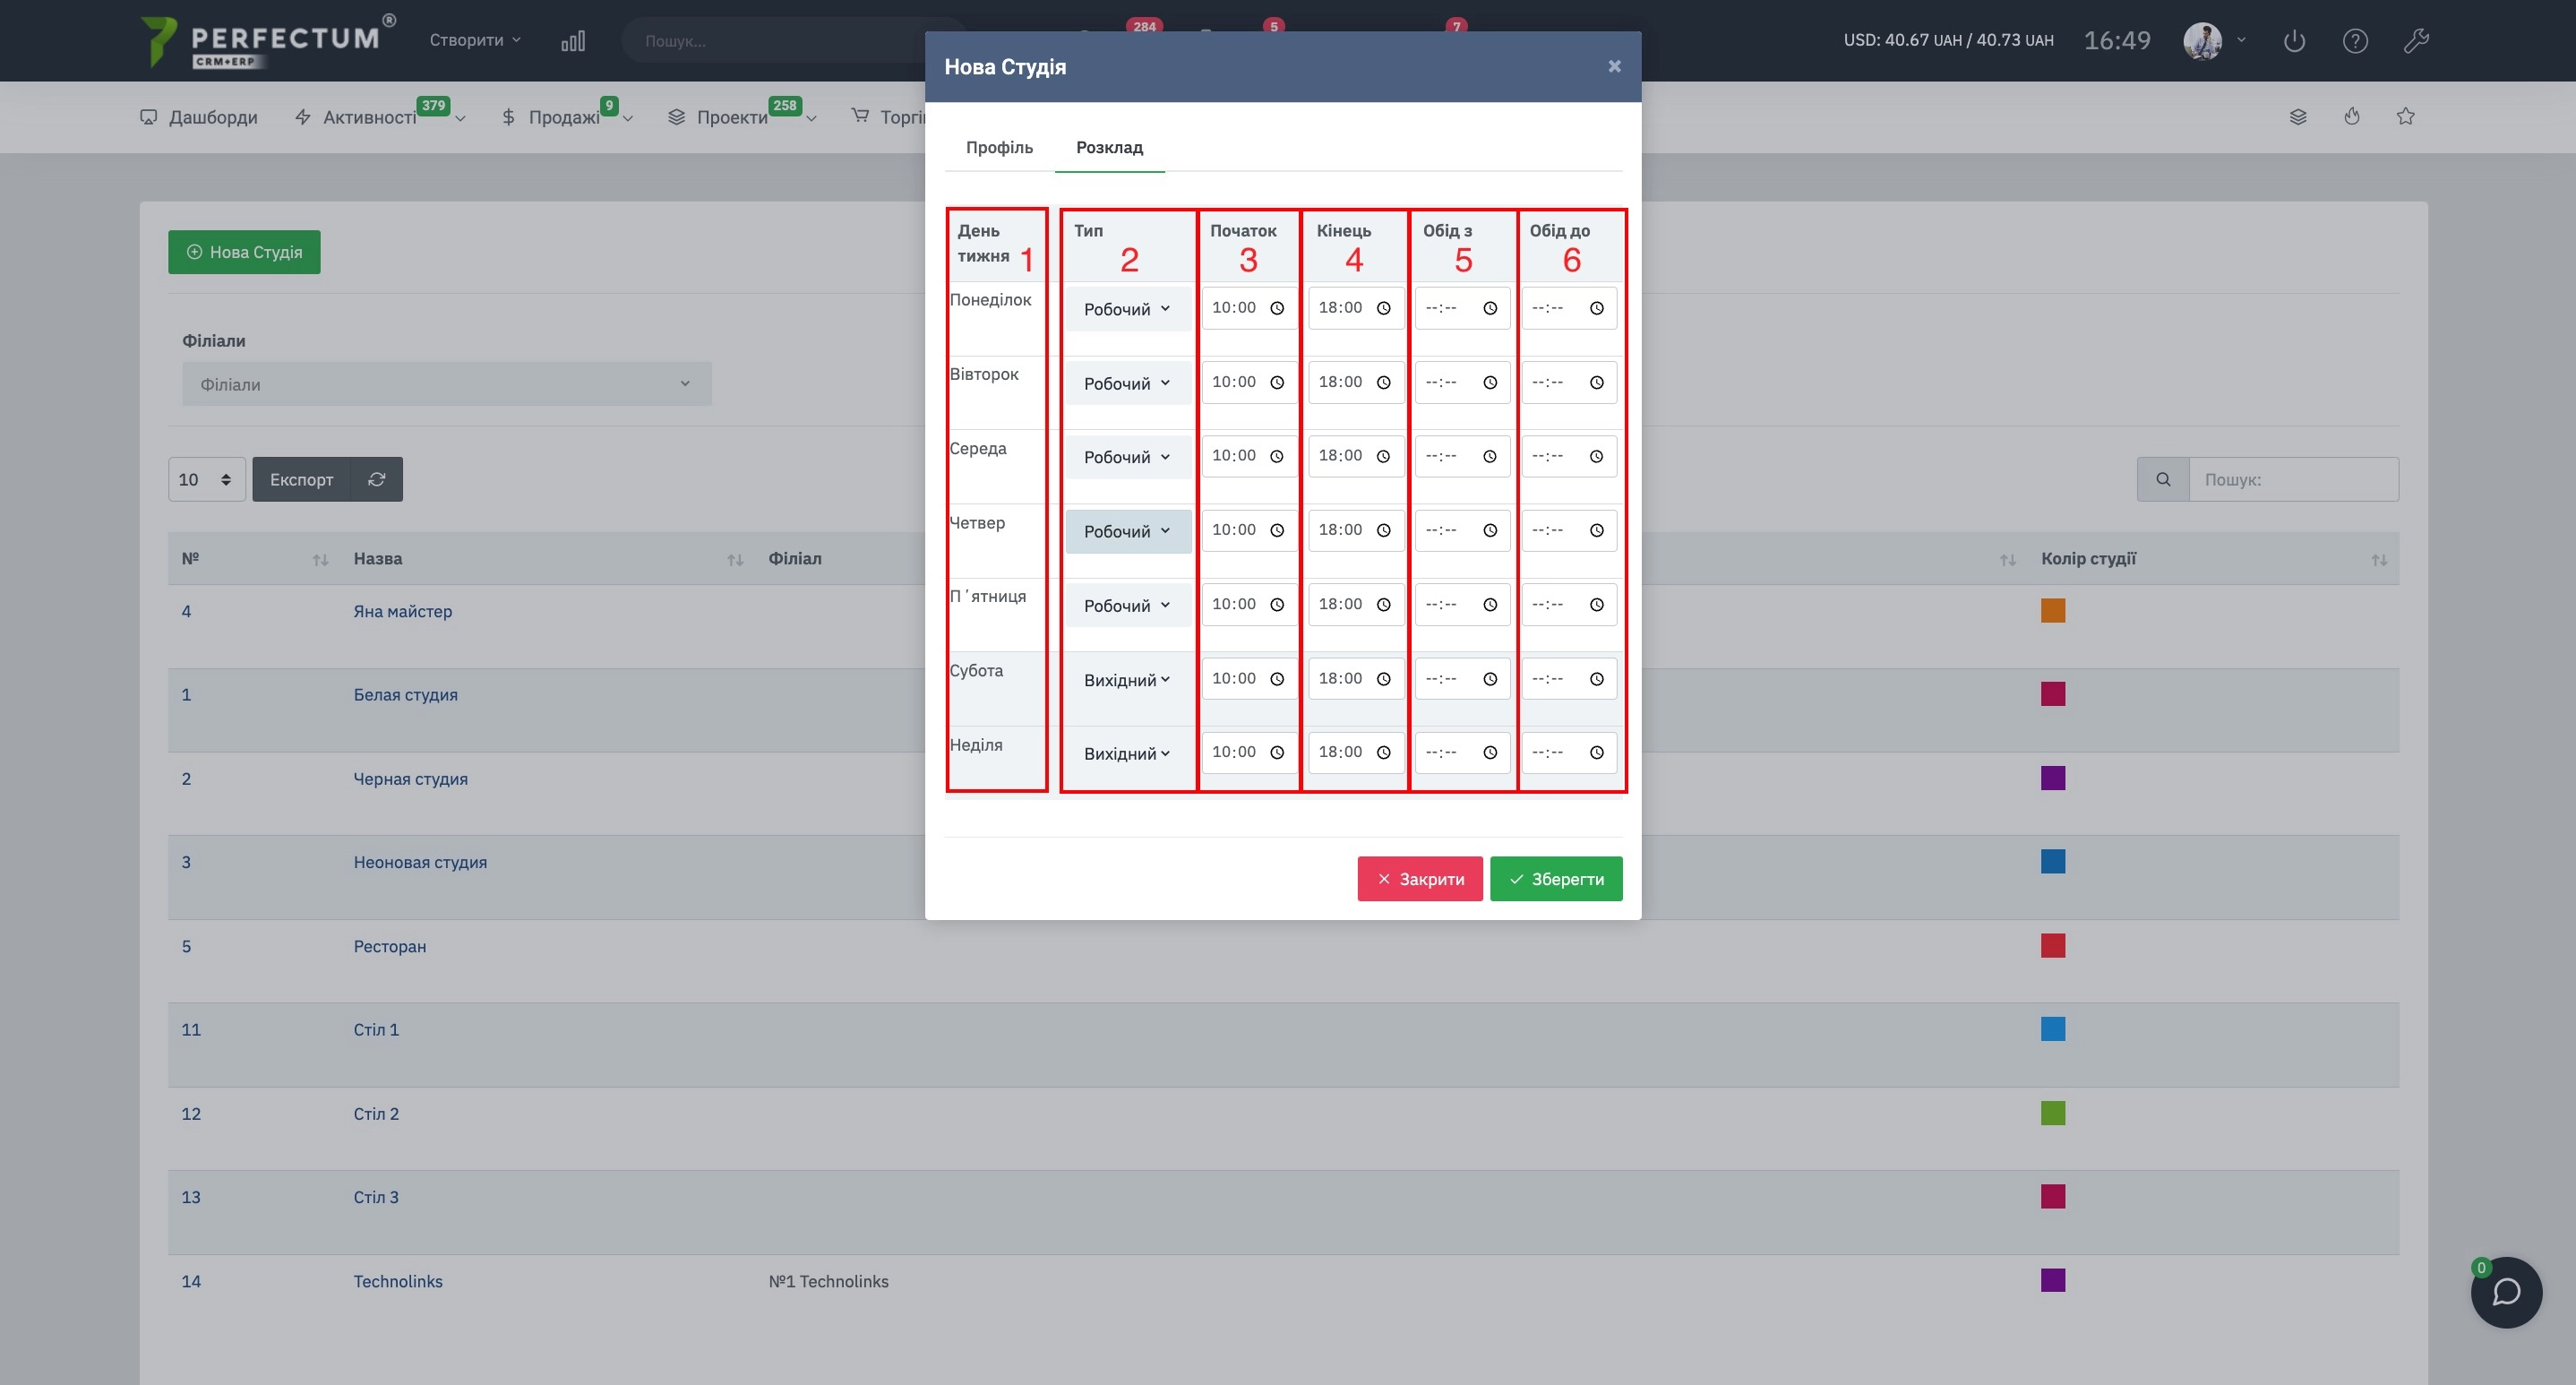Click the power logout icon
The height and width of the screenshot is (1385, 2576).
pyautogui.click(x=2294, y=41)
